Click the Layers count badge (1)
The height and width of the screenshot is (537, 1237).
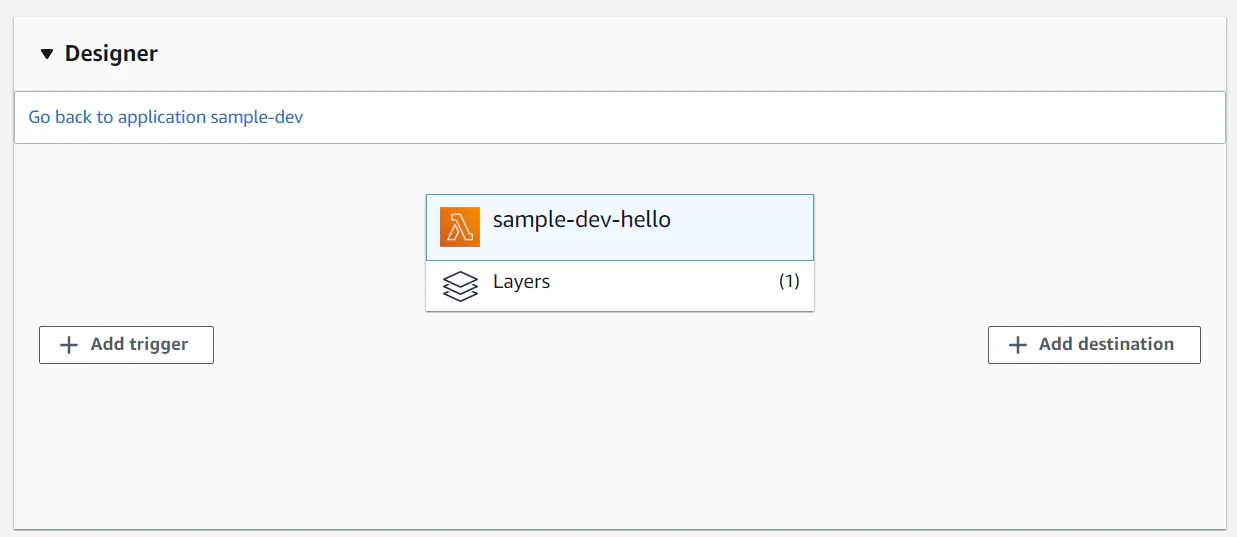(789, 282)
